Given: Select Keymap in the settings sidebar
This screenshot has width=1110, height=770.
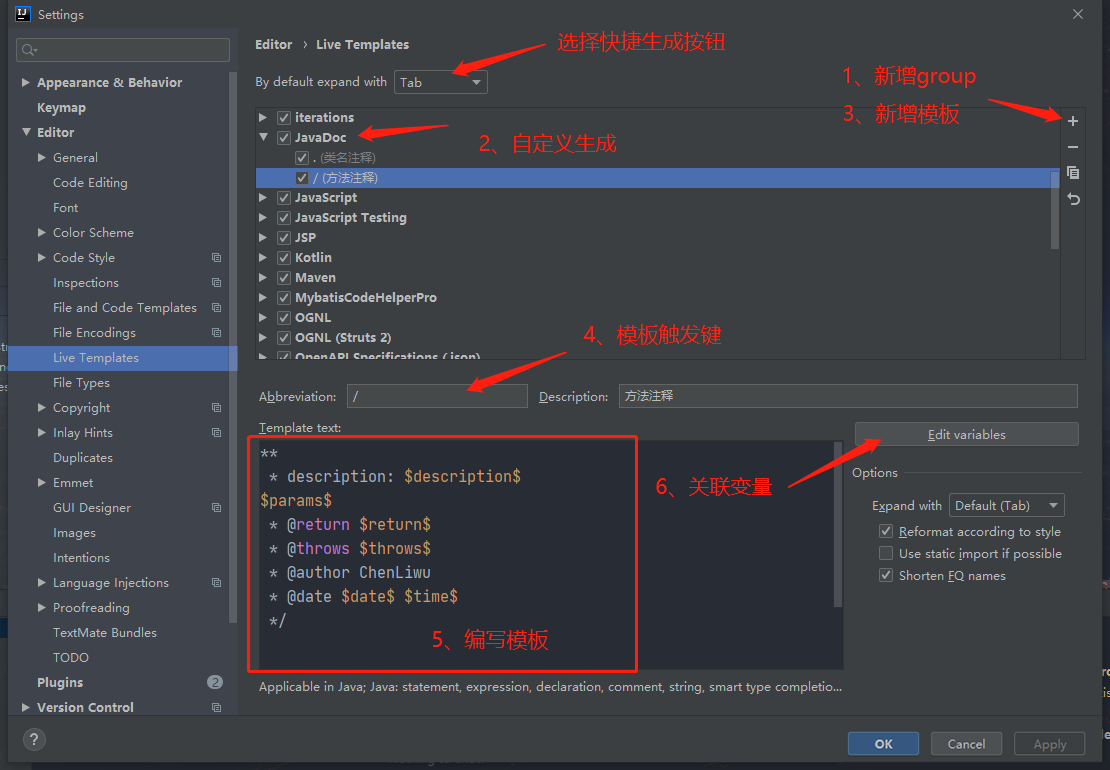Looking at the screenshot, I should click(61, 108).
